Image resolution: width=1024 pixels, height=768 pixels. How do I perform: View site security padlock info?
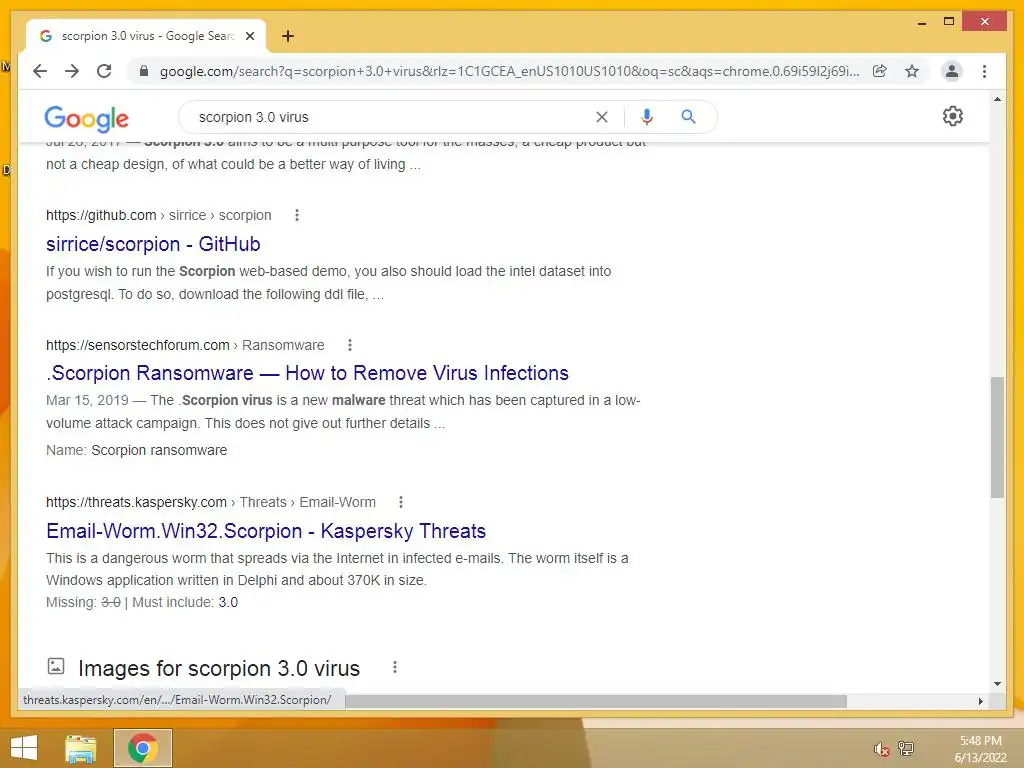point(144,71)
